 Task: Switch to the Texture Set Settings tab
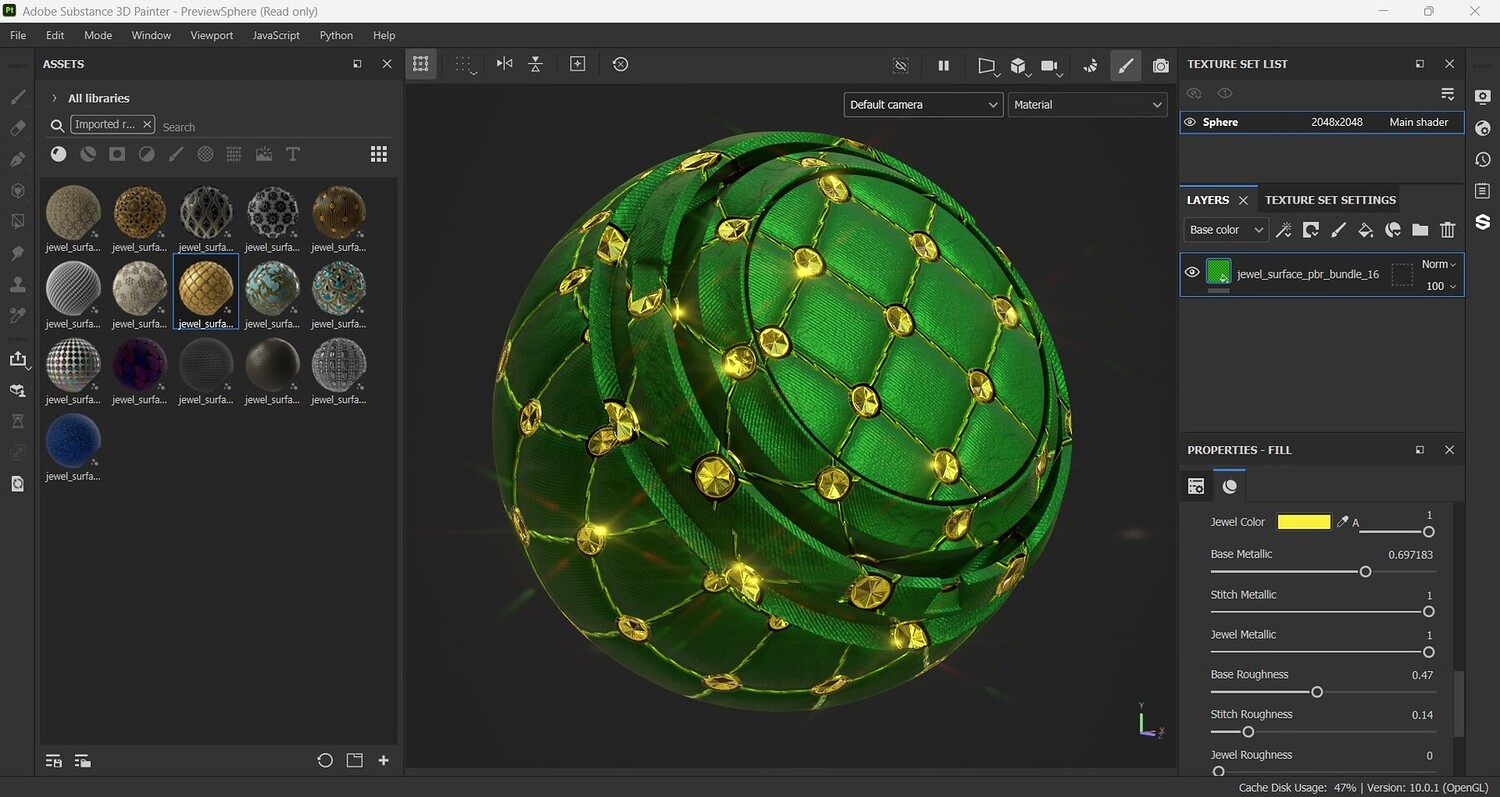pyautogui.click(x=1330, y=200)
